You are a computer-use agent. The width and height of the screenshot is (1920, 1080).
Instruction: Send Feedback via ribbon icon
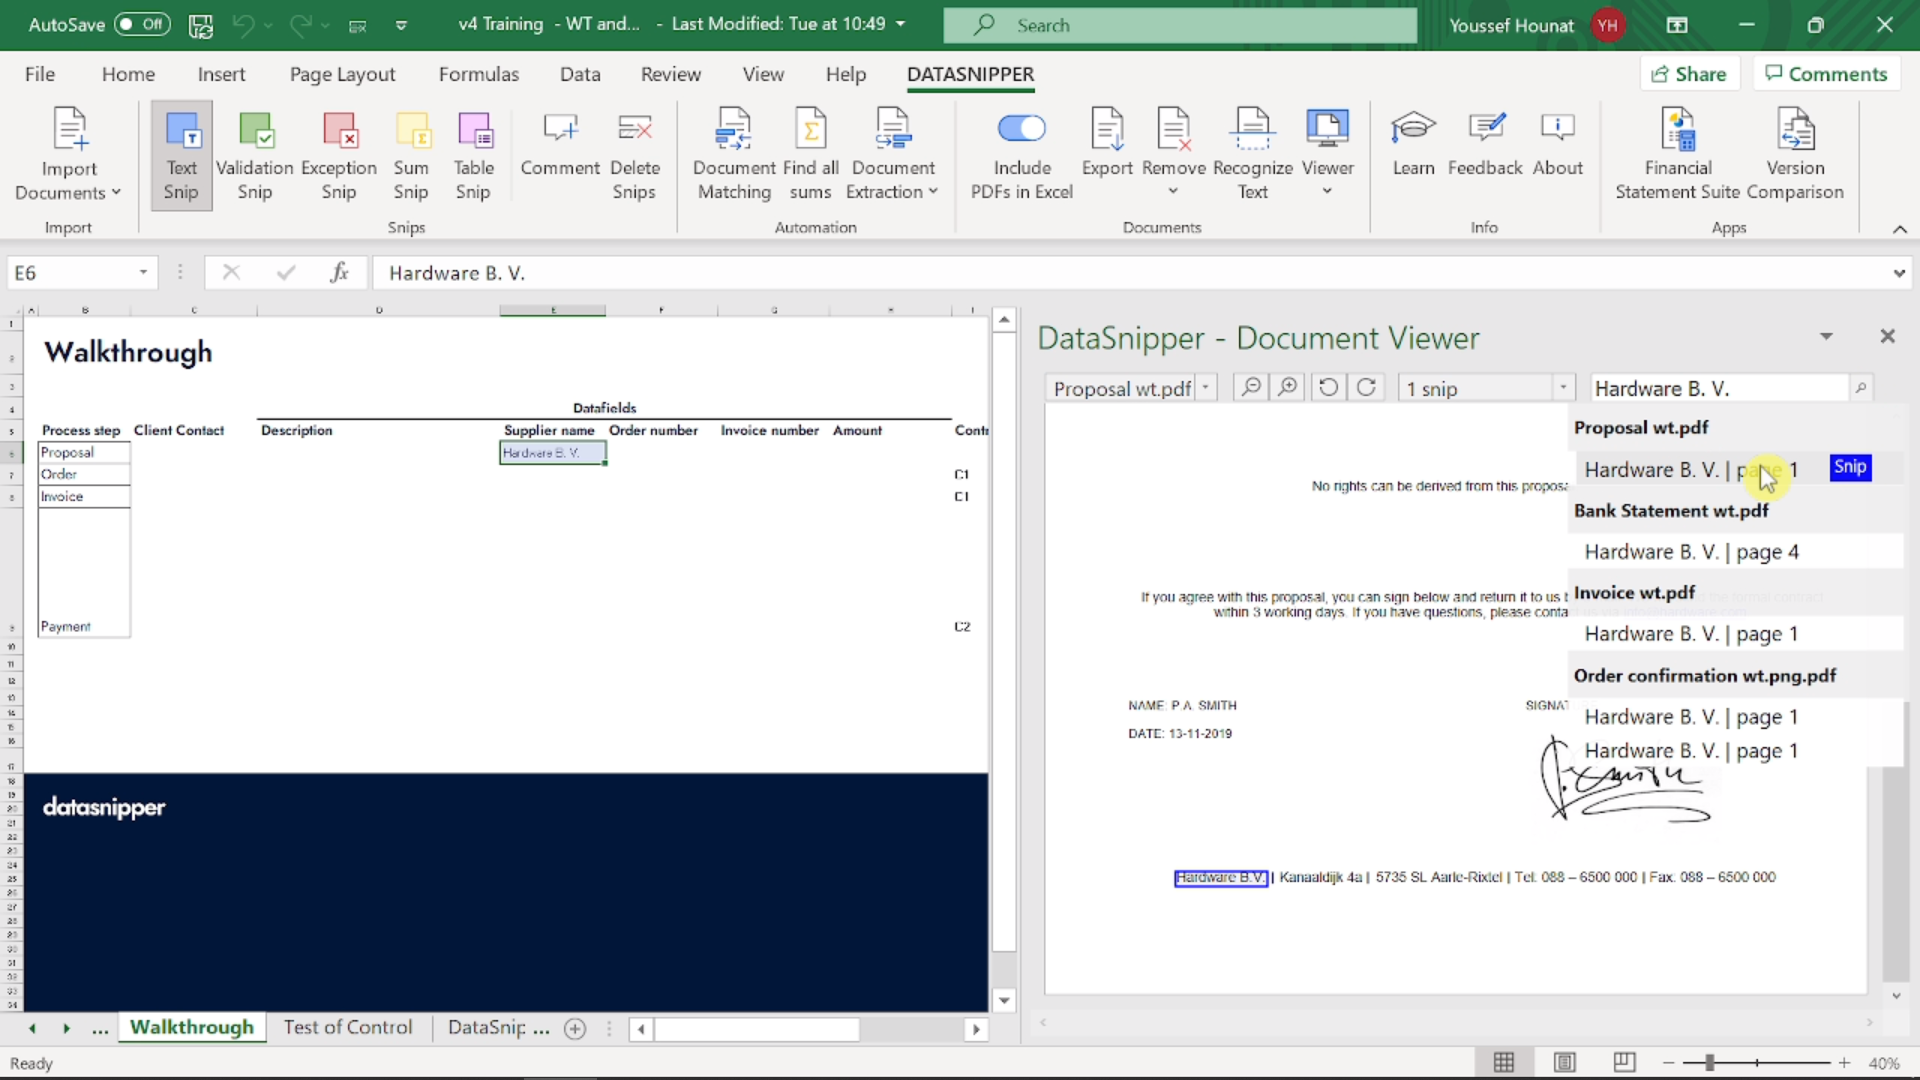(1485, 143)
